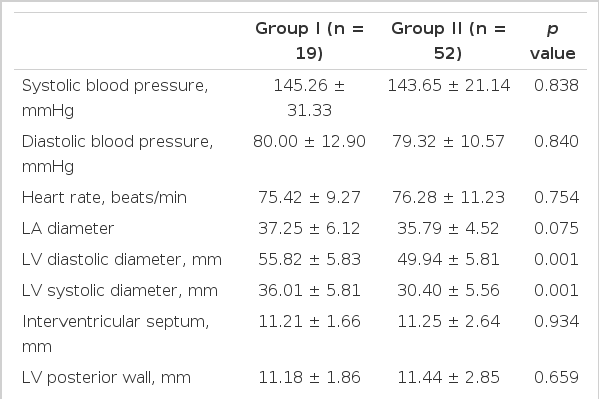Click the value 143.65 ± 21.14
599x399 pixels.
[x=448, y=85]
